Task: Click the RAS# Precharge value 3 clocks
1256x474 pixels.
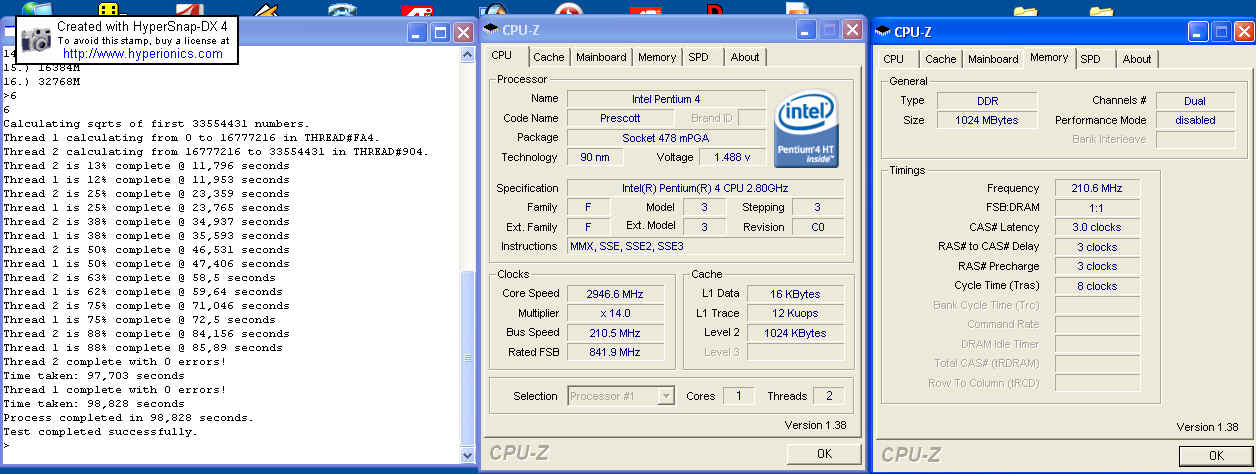Action: [x=1096, y=266]
